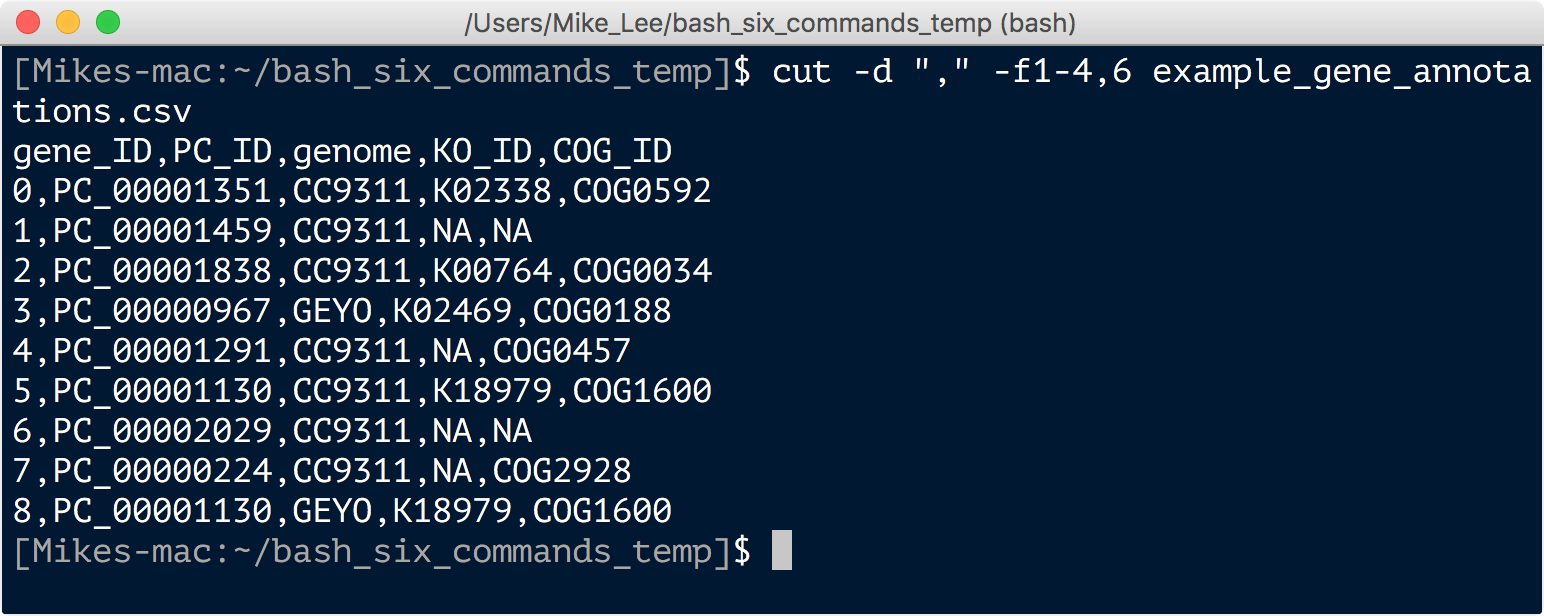Select the COG0592 value in row 0
Viewport: 1544px width, 616px height.
point(642,191)
